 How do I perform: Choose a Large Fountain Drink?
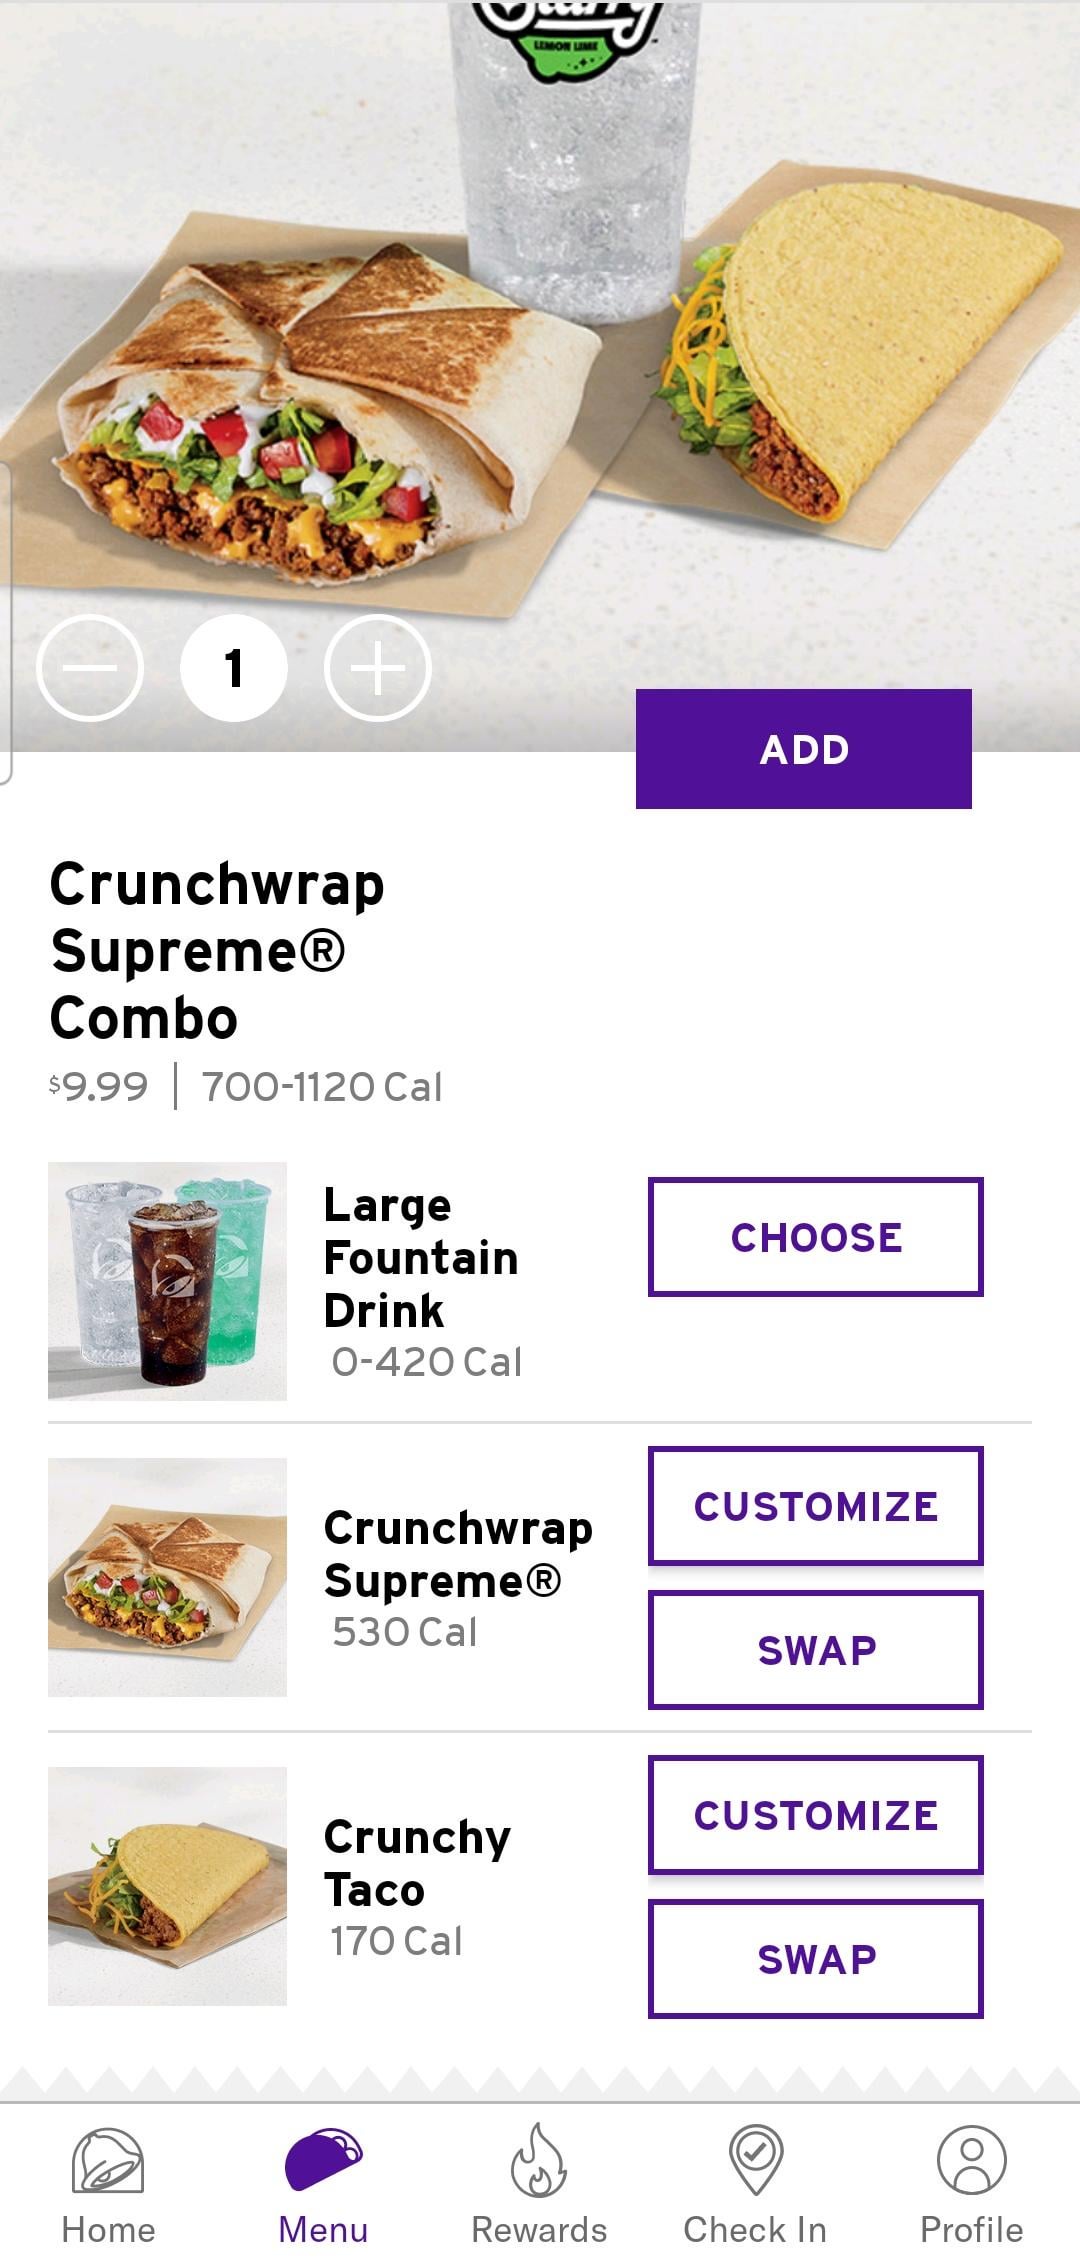point(815,1237)
